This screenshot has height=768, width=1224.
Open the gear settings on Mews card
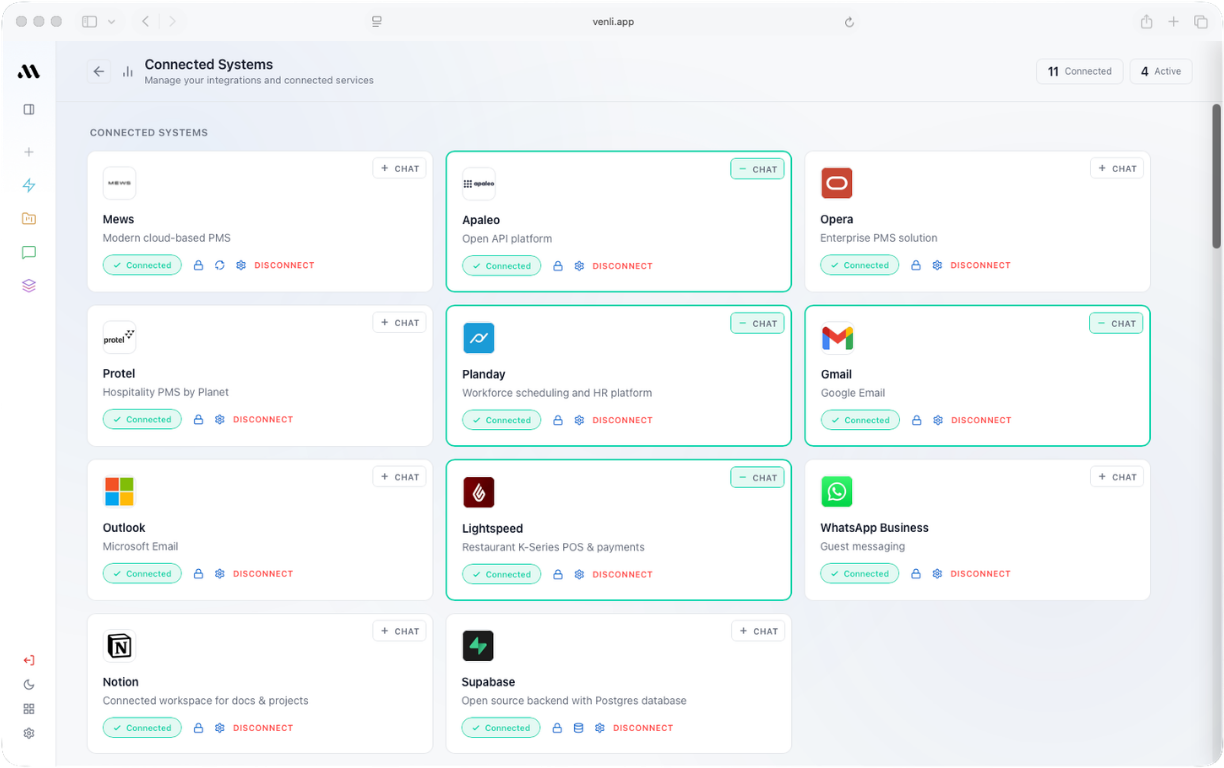tap(241, 266)
